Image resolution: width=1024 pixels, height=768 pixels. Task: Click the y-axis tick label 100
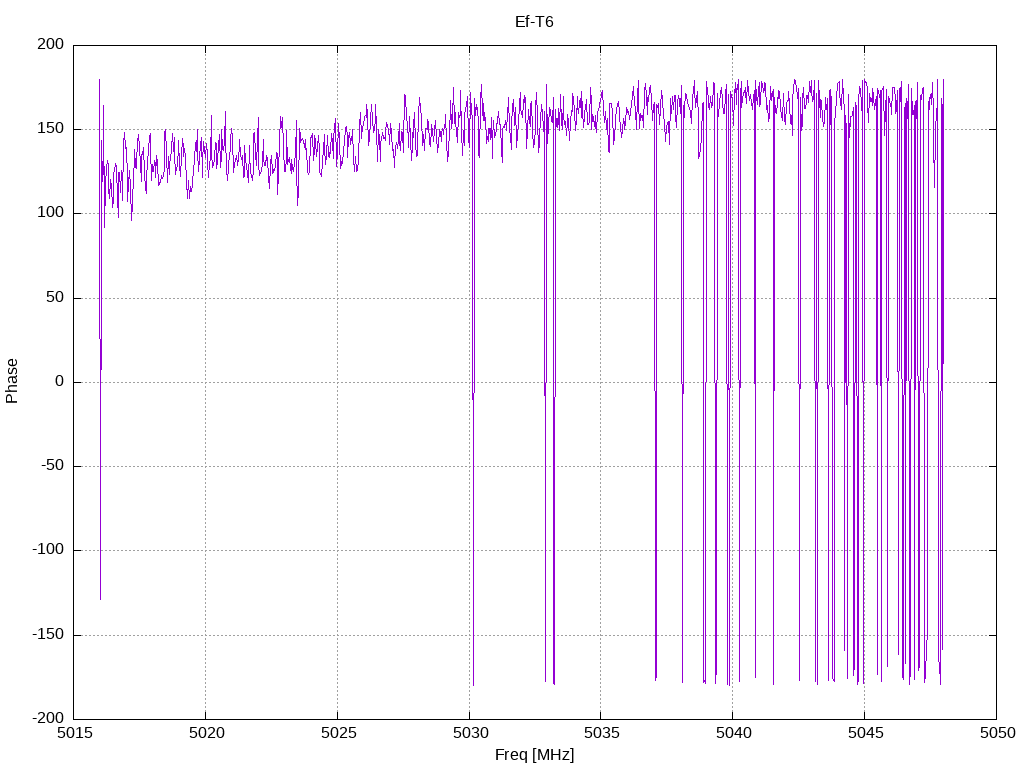[x=51, y=213]
